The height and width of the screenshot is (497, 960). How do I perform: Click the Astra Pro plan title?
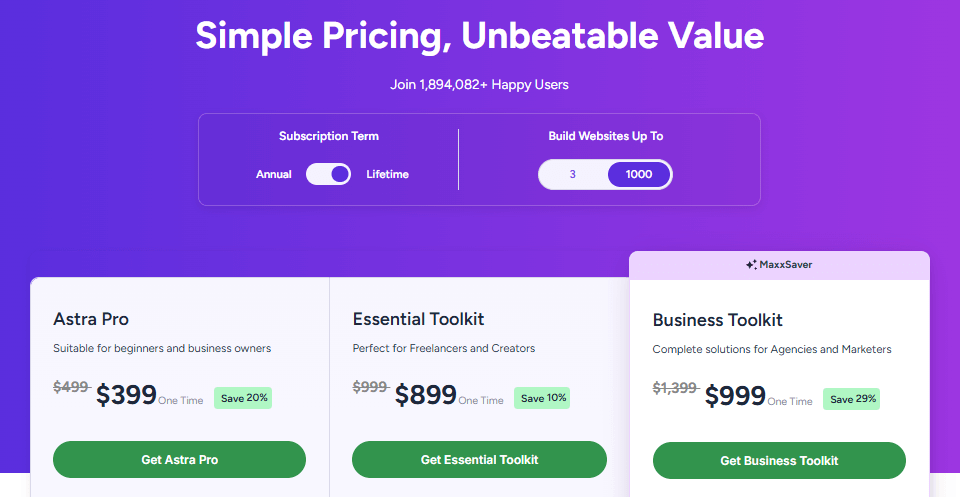tap(91, 320)
